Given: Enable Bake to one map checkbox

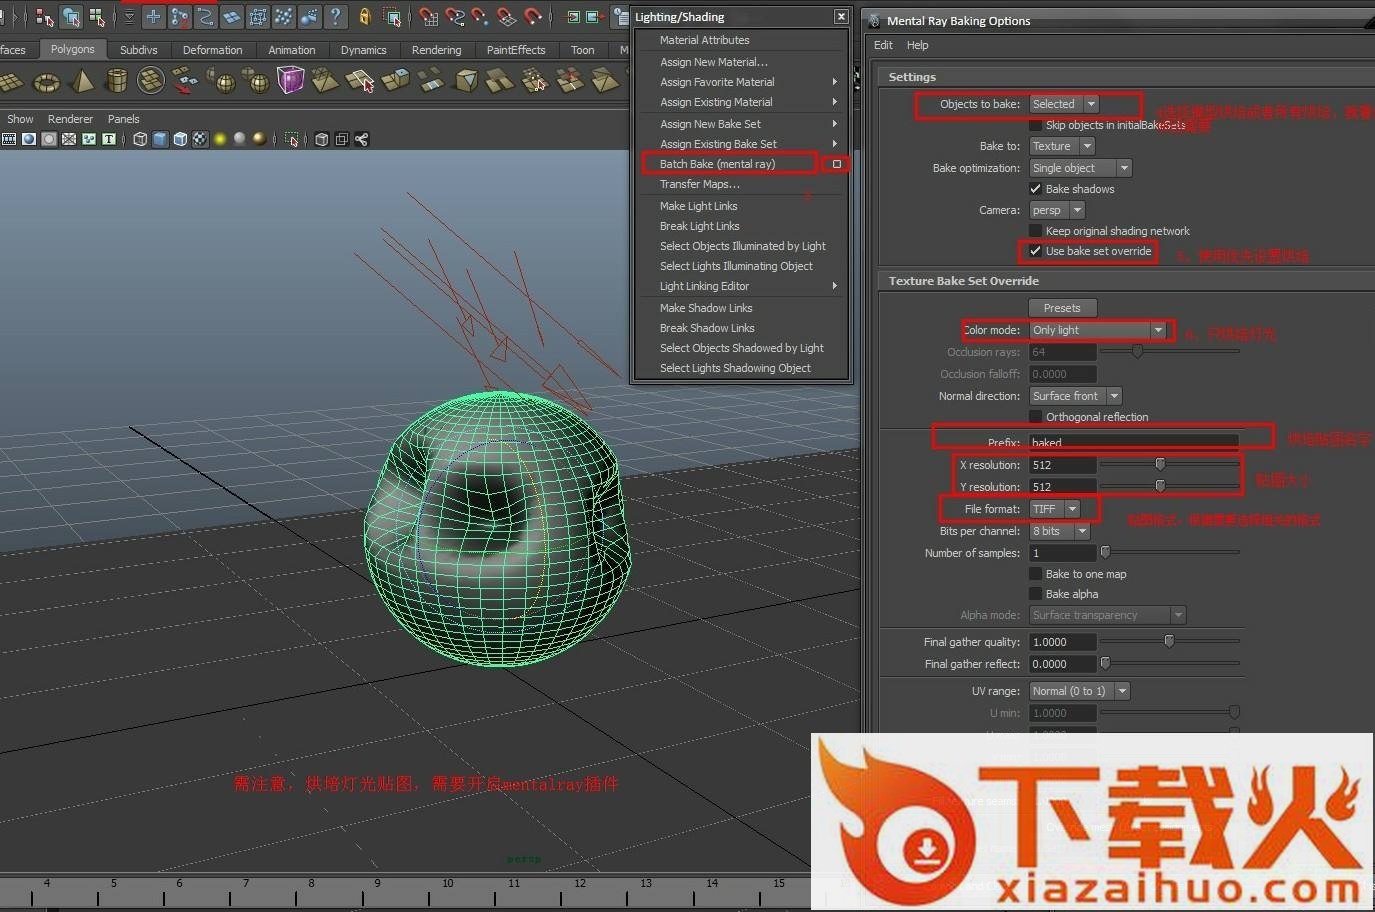Looking at the screenshot, I should pos(1036,574).
